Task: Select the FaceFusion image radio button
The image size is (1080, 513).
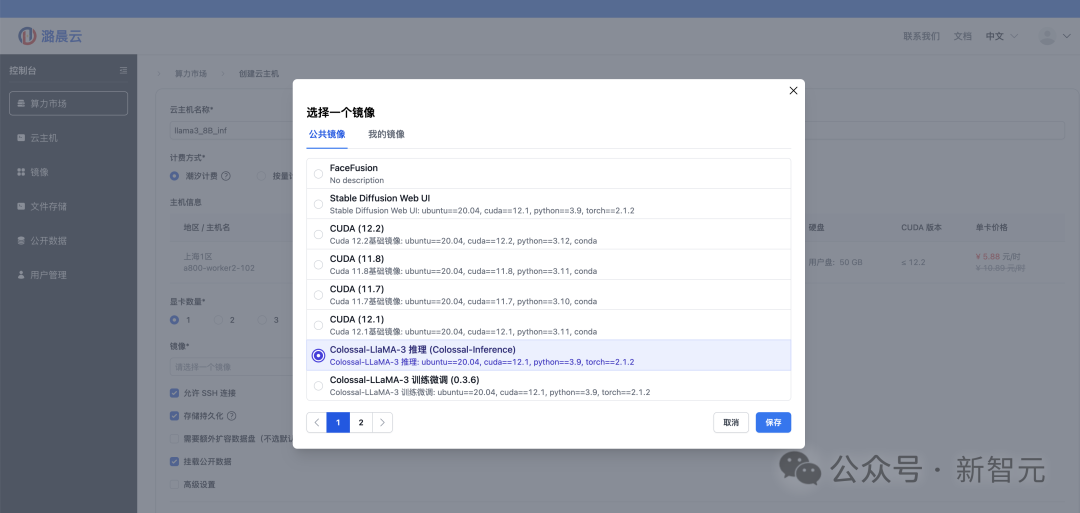Action: 318,174
